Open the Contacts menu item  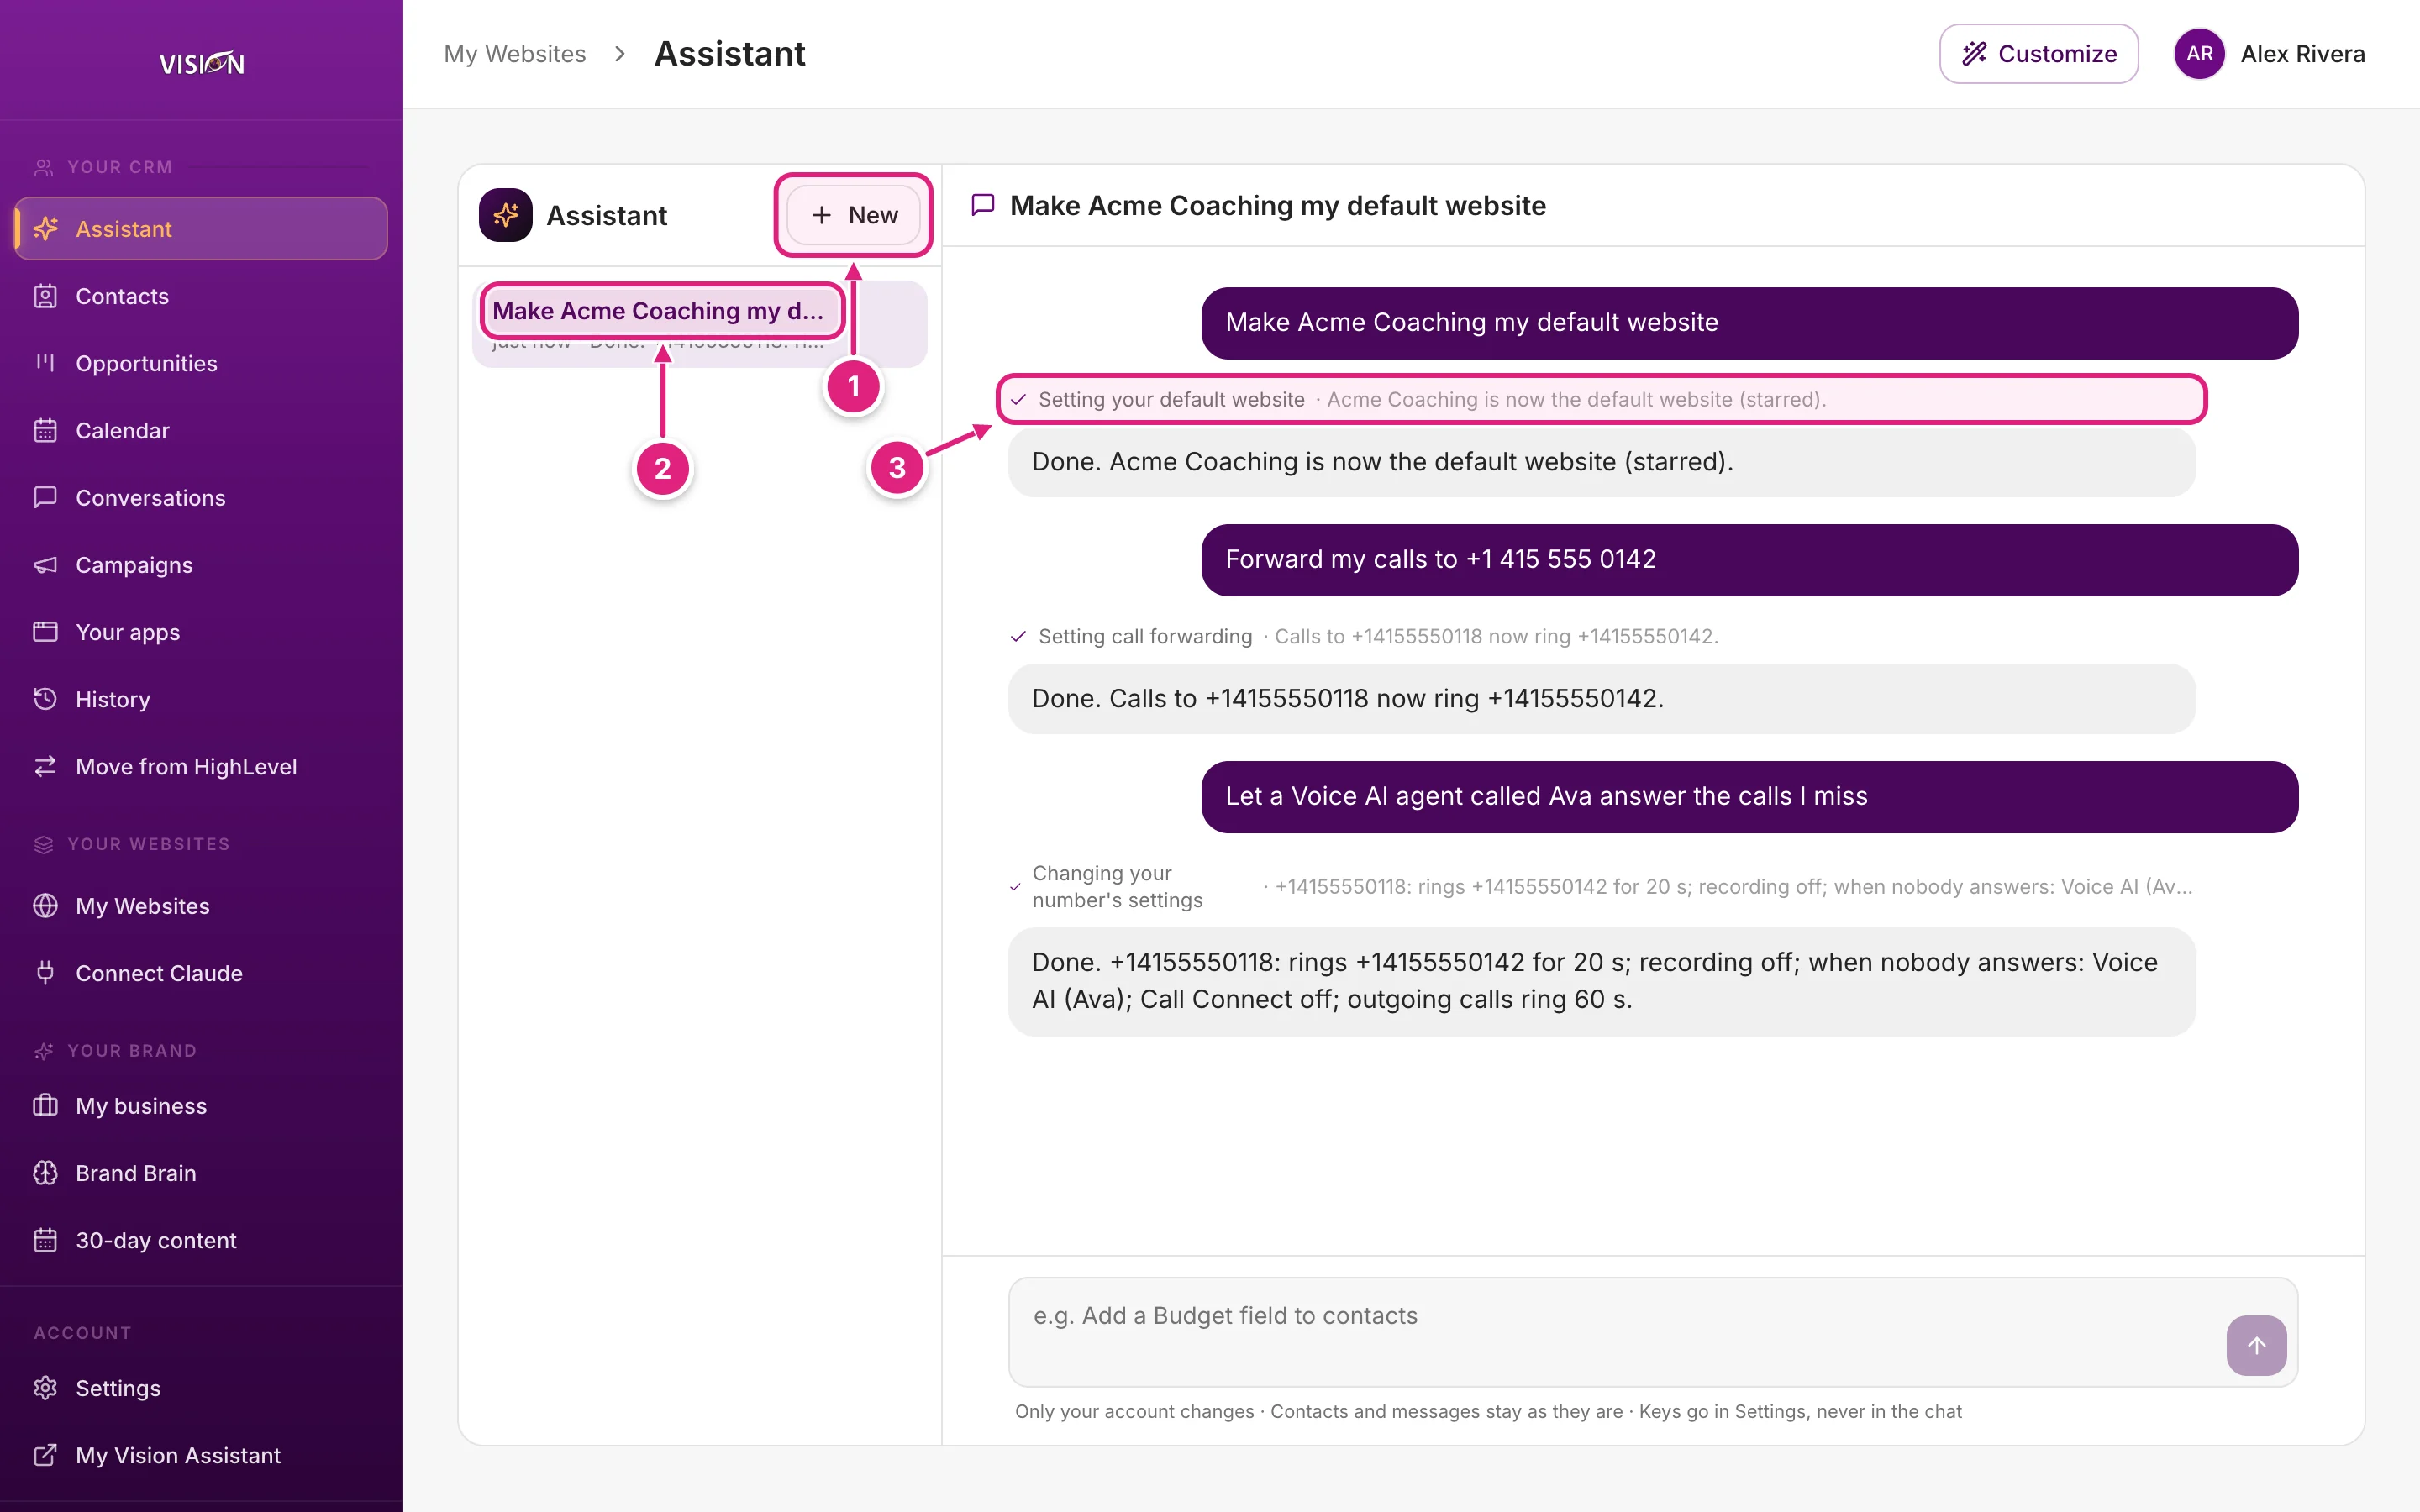point(201,296)
